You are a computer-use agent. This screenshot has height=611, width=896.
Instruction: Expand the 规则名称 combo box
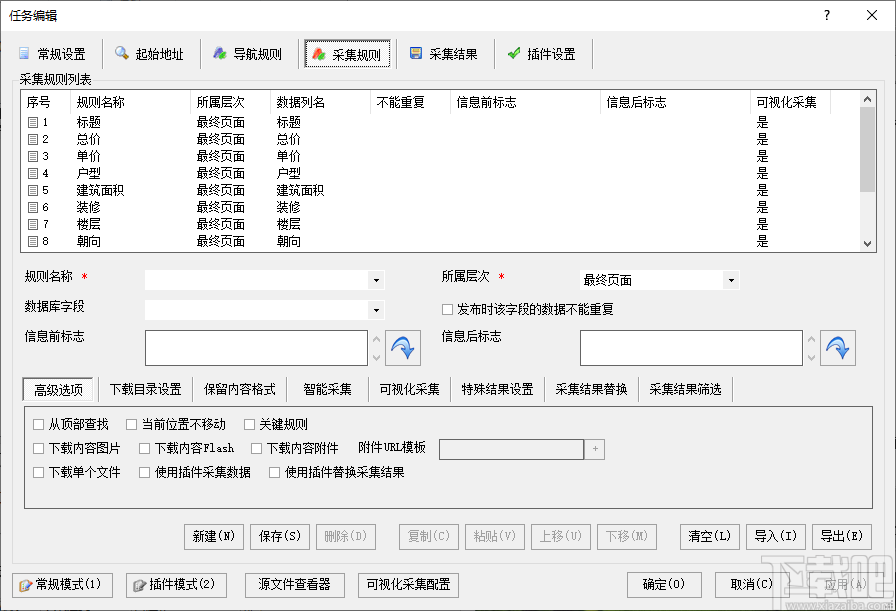(x=376, y=280)
